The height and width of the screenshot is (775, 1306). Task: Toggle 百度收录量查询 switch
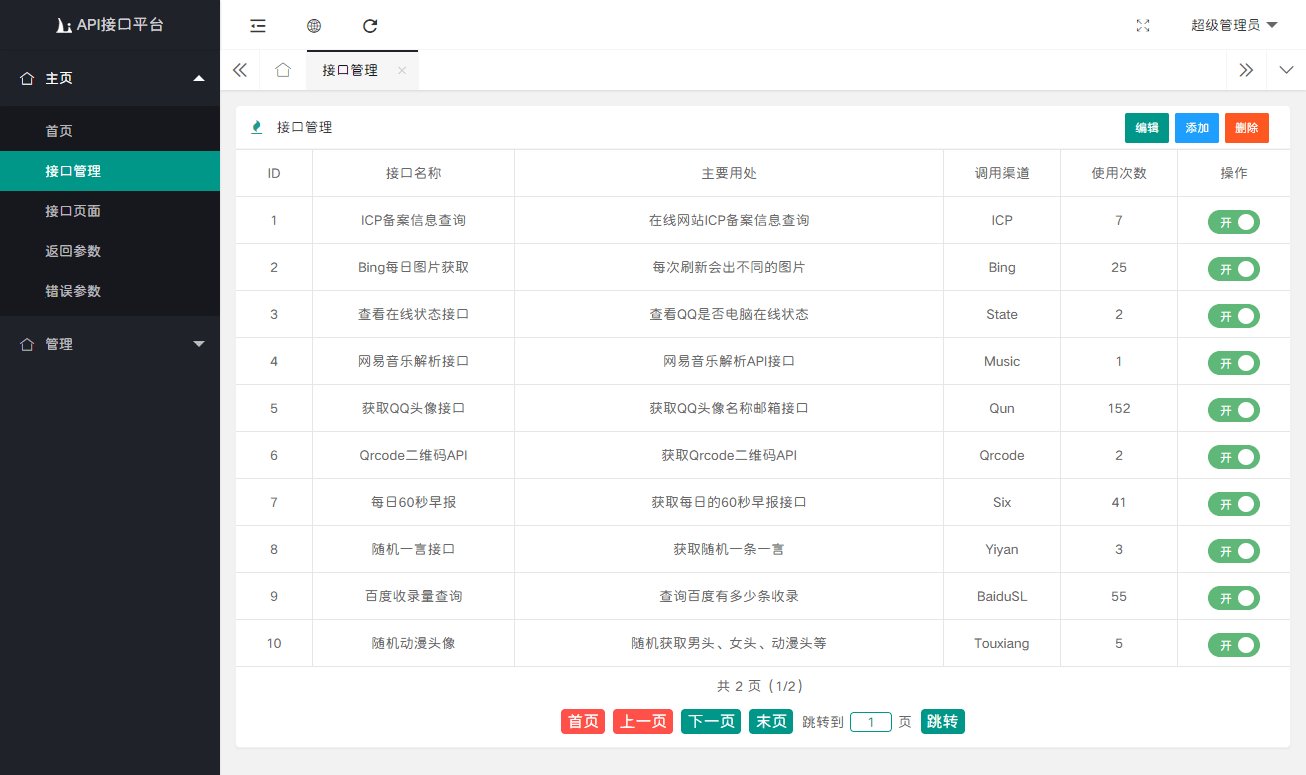coord(1233,598)
